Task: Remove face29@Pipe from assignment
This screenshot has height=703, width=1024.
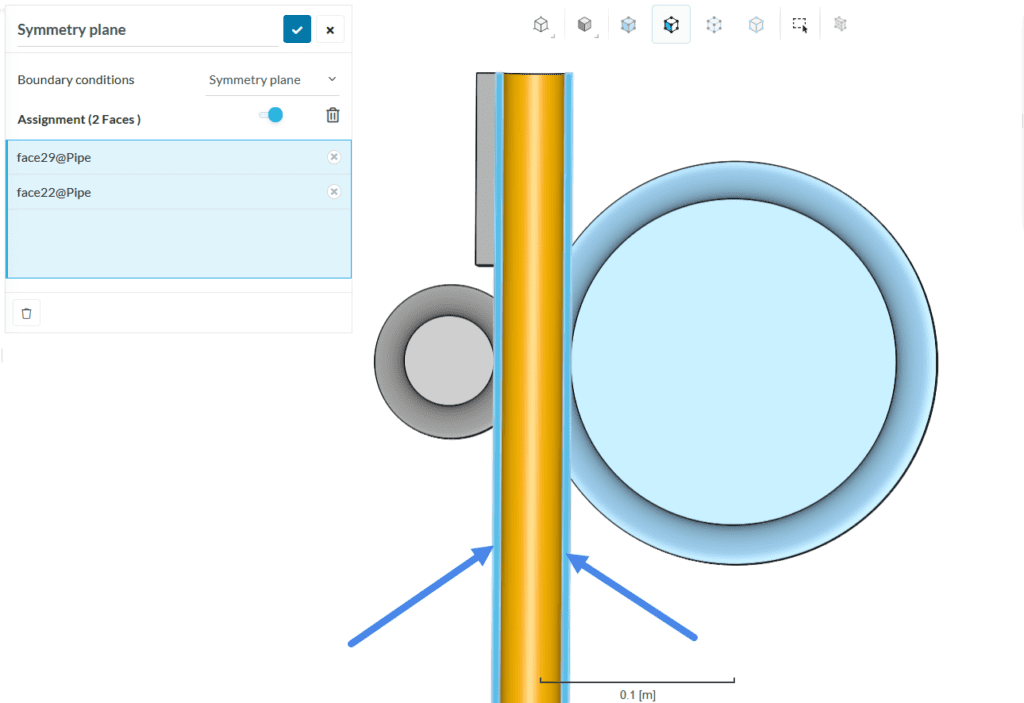Action: click(334, 157)
